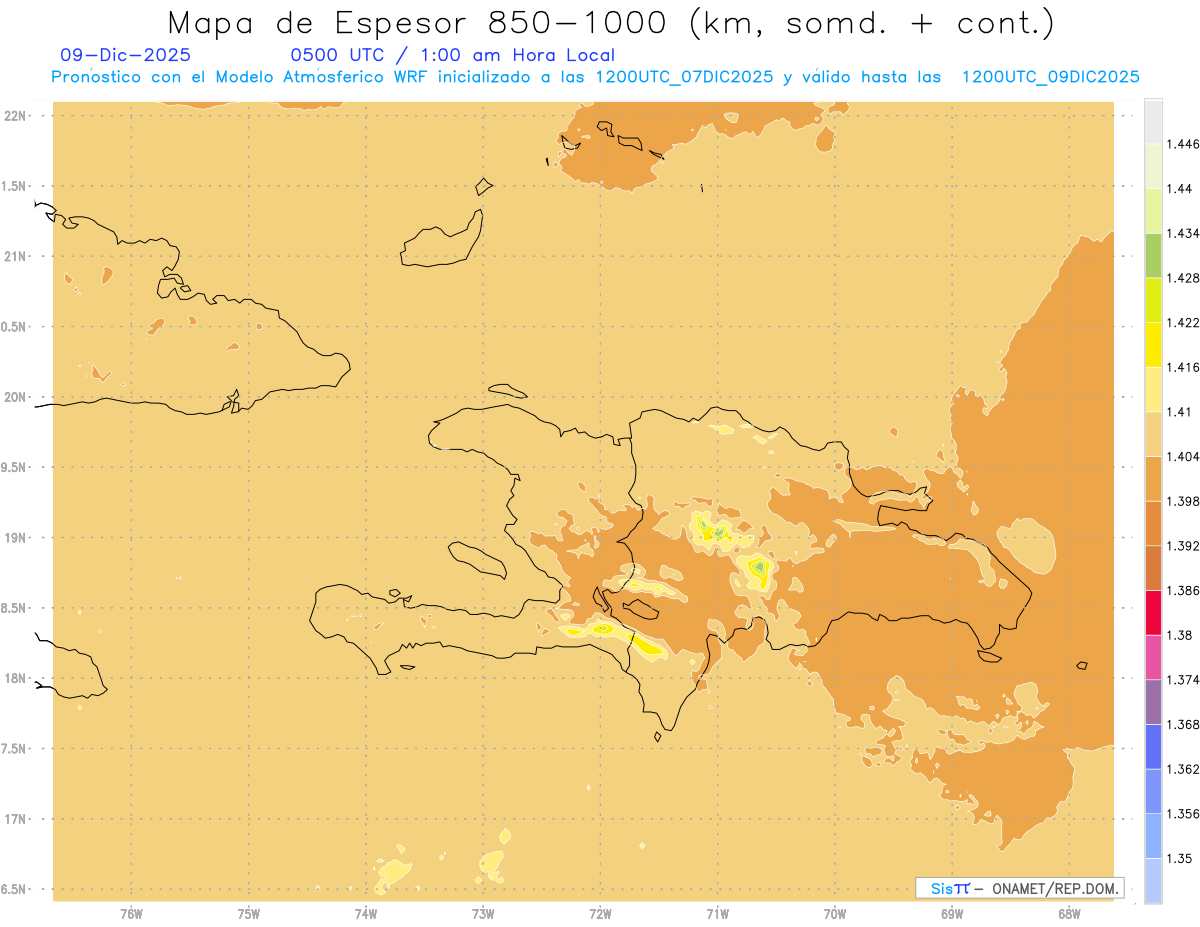Click the 71W longitude label

coord(717,913)
